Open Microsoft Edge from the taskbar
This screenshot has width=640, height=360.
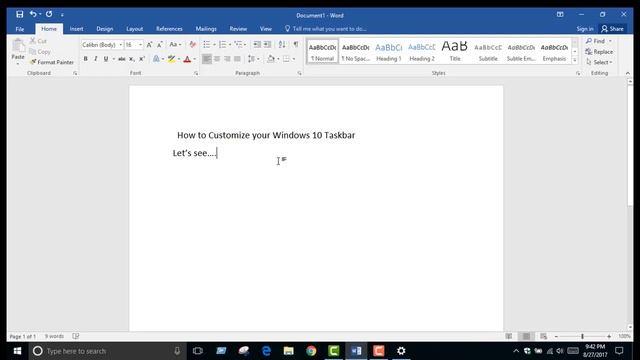[266, 351]
